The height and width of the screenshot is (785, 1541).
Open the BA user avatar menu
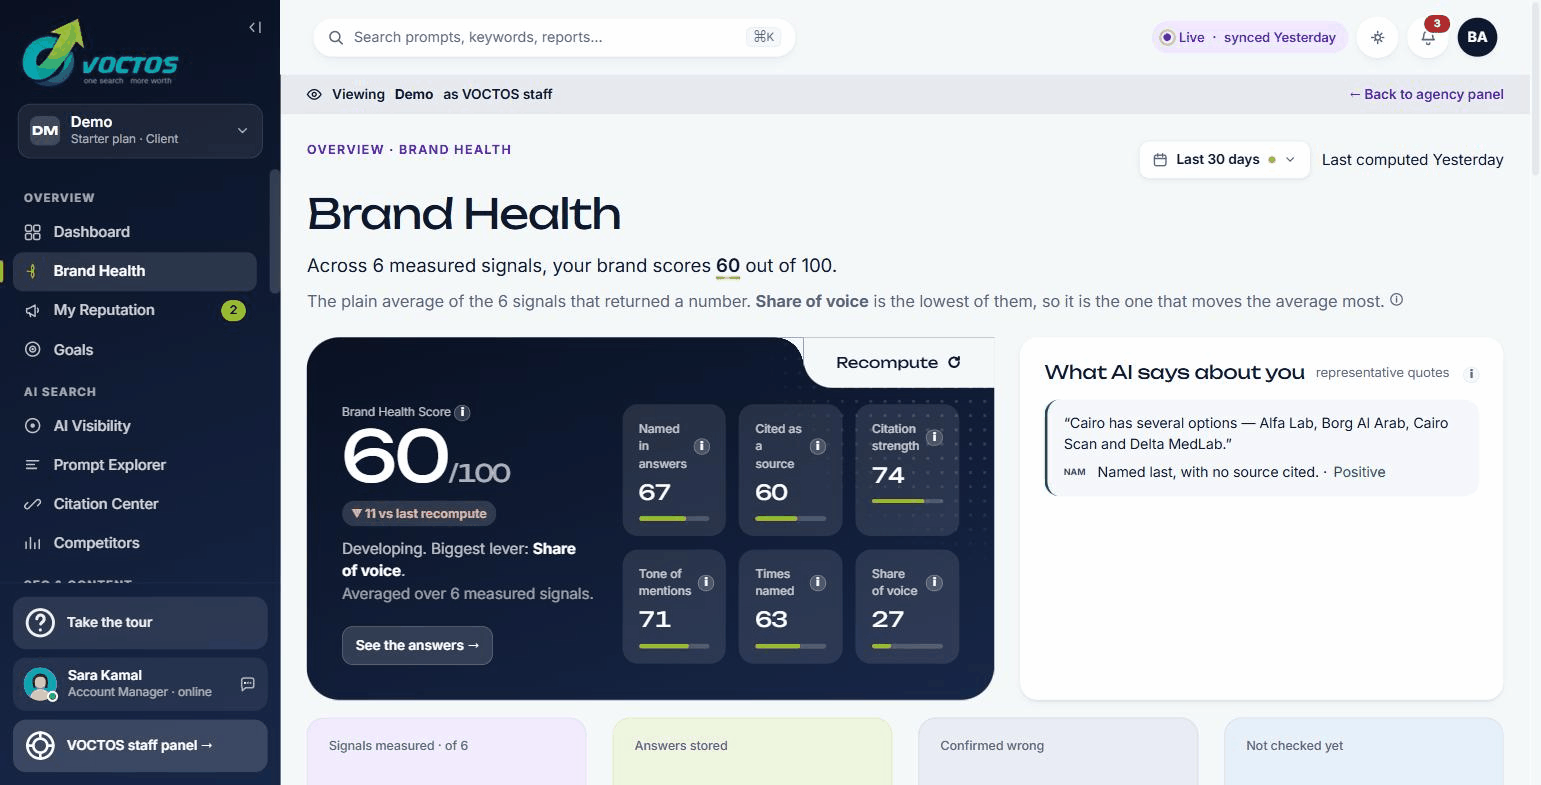[x=1477, y=37]
